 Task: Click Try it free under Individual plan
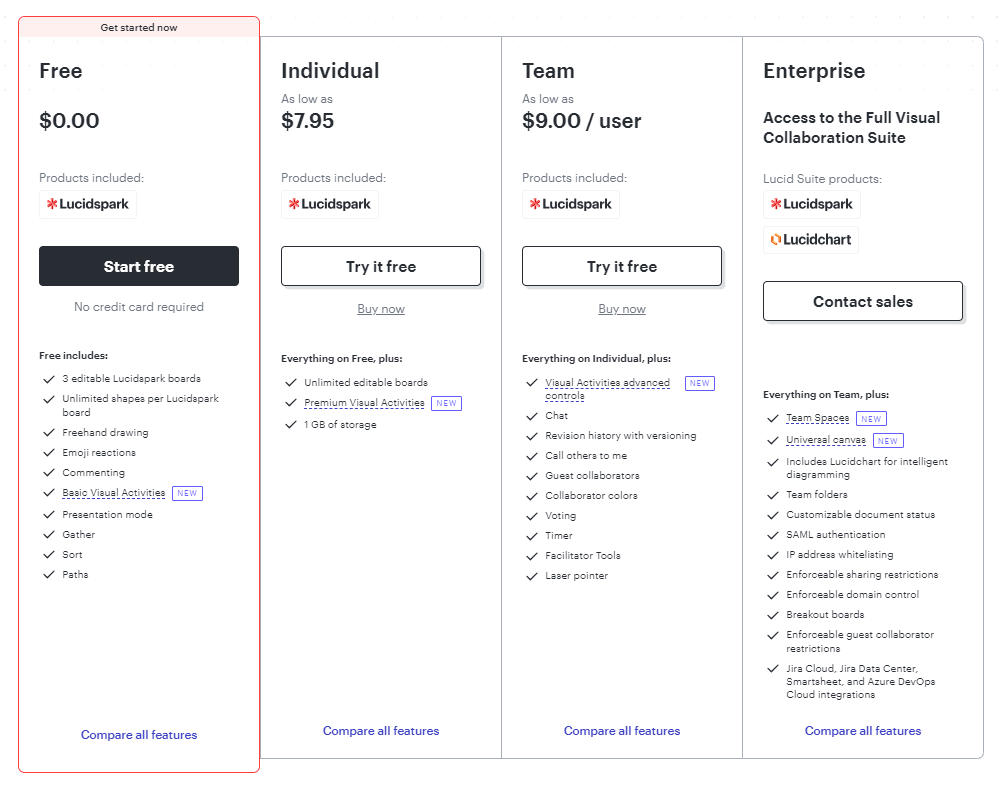click(x=381, y=267)
